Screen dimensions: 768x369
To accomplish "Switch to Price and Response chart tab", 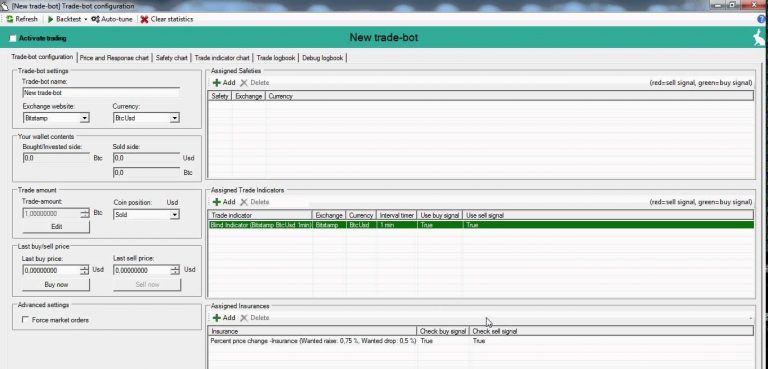I will pos(114,58).
